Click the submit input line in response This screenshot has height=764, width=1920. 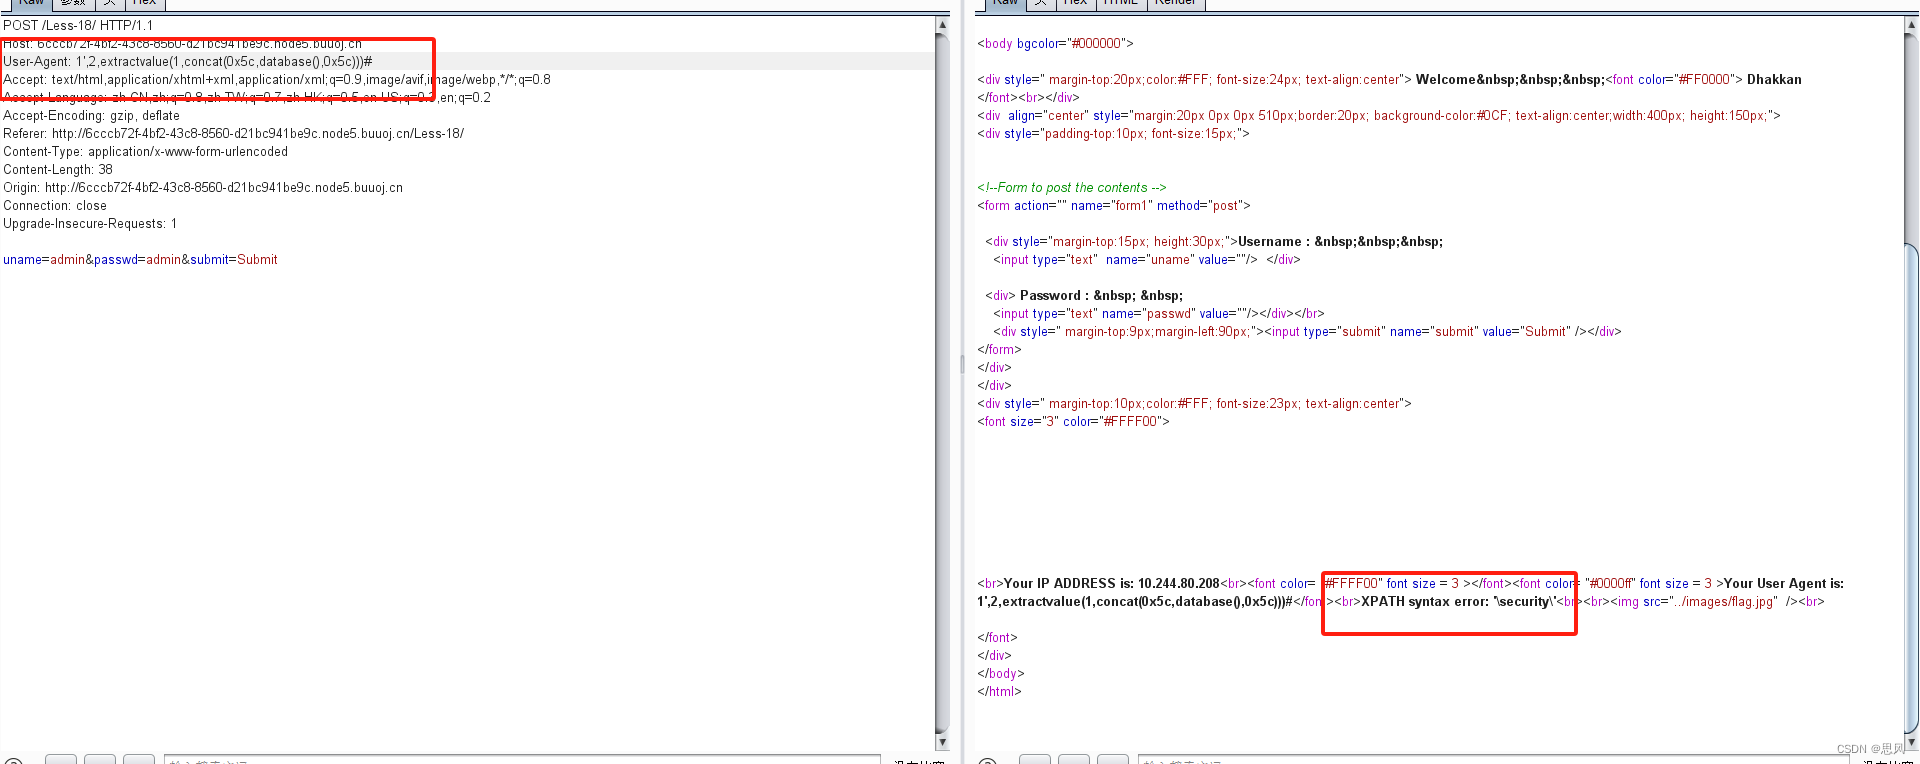click(1307, 331)
